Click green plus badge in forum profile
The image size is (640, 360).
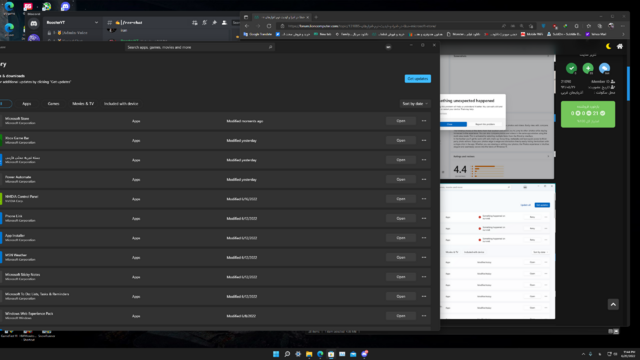point(588,68)
